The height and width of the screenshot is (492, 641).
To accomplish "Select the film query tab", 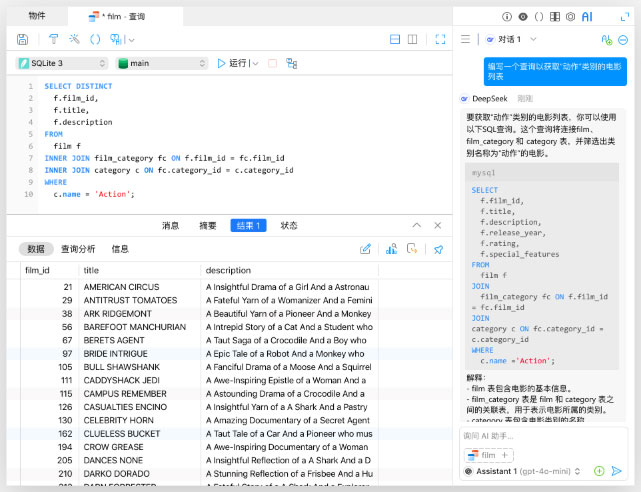I will click(125, 16).
